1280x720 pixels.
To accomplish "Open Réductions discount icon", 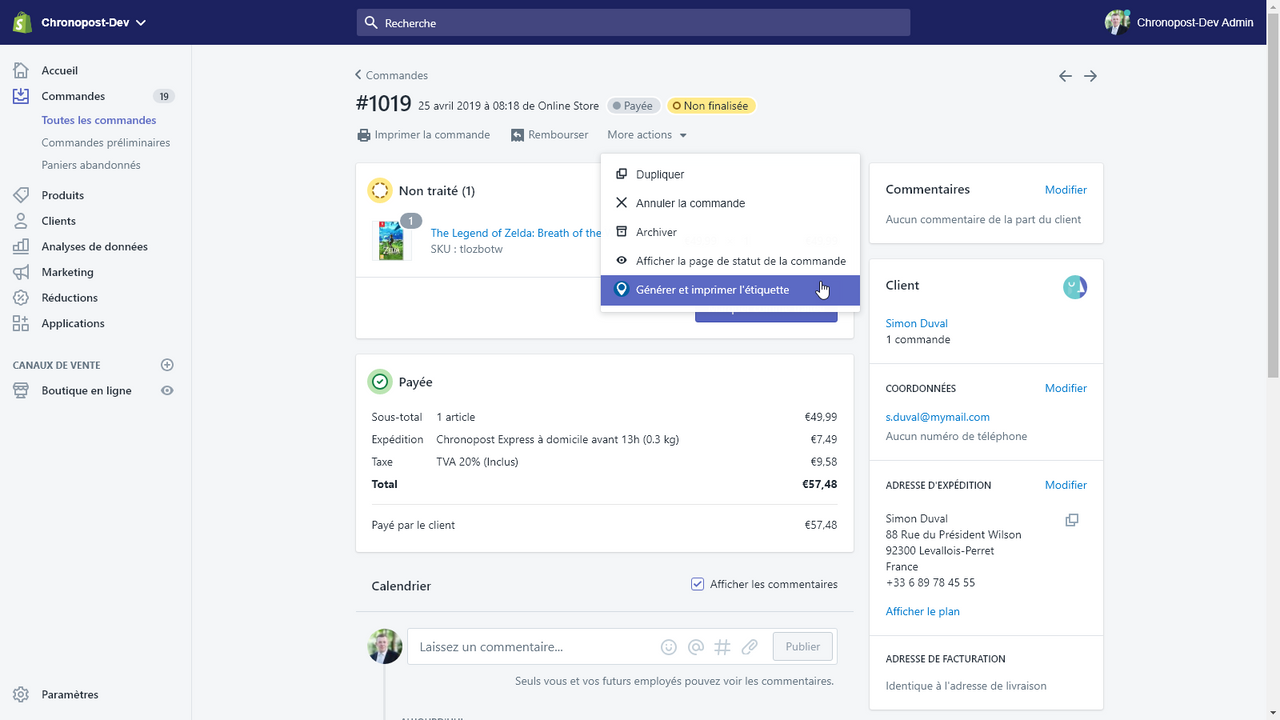I will coord(21,298).
